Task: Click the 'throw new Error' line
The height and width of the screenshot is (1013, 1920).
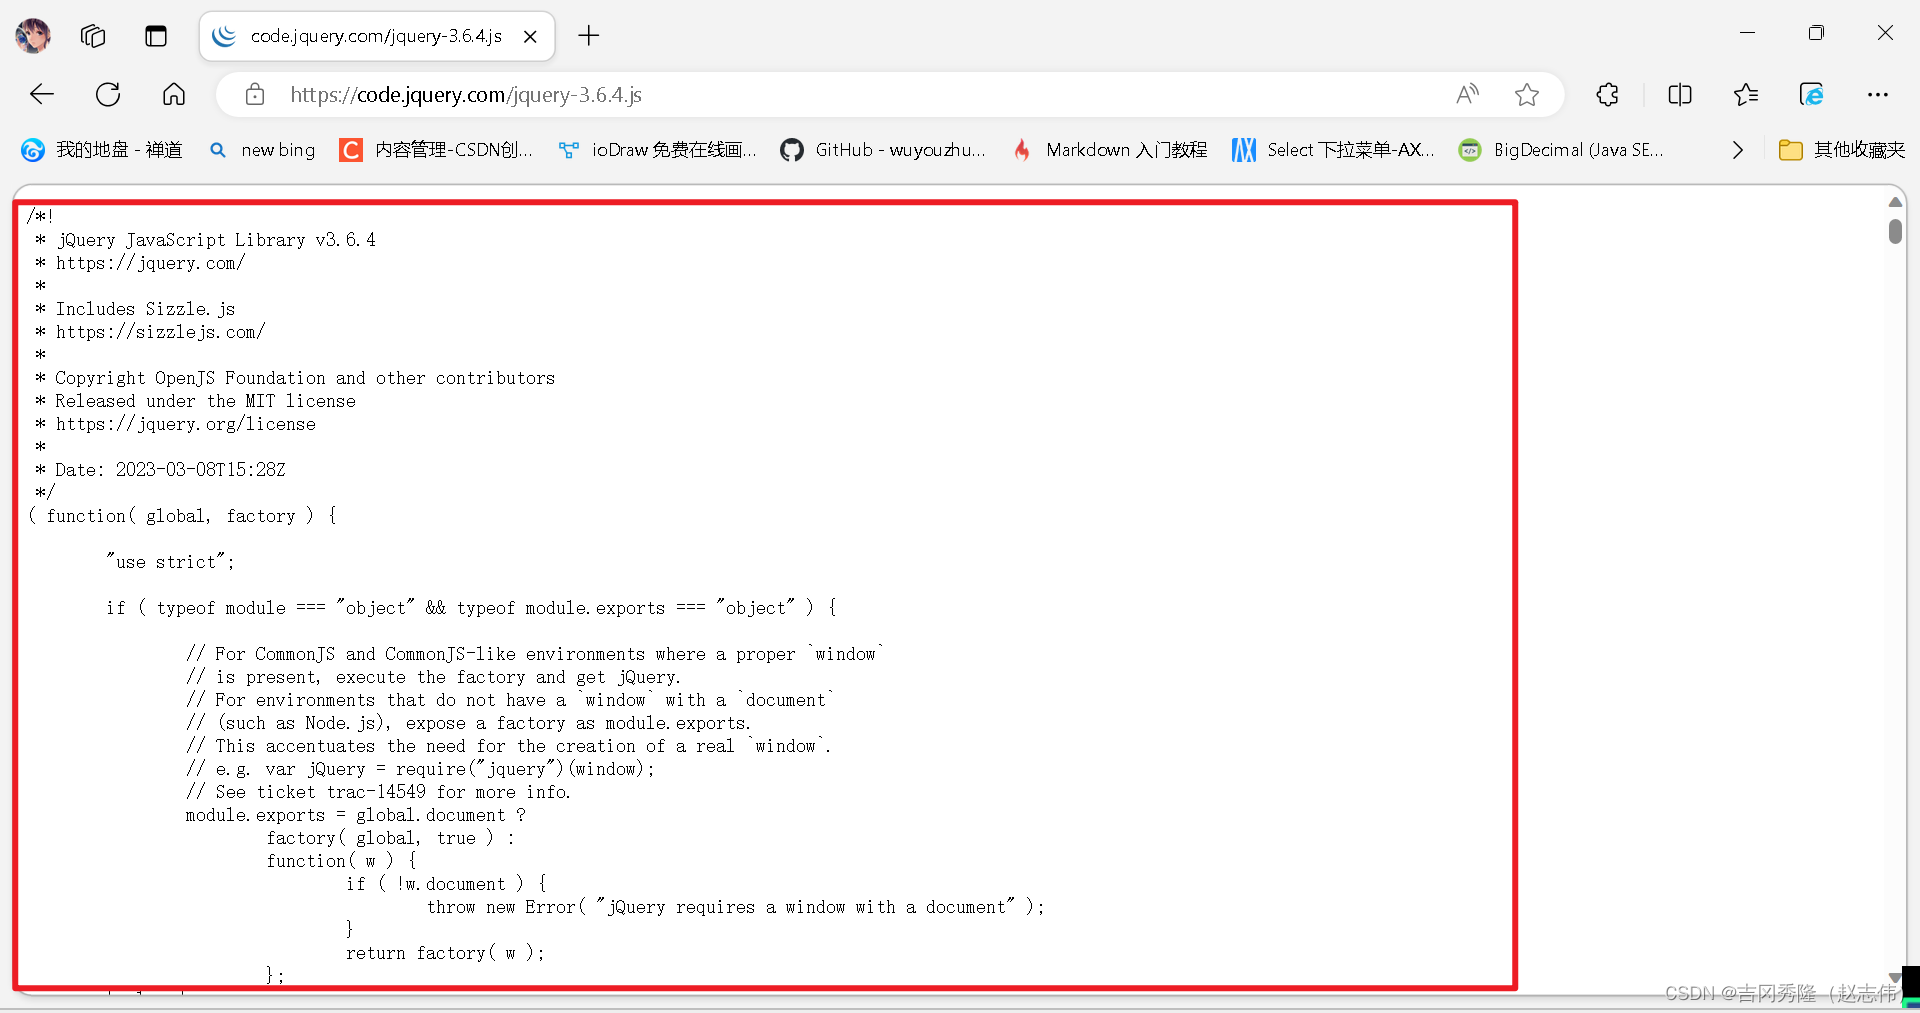Action: coord(735,907)
